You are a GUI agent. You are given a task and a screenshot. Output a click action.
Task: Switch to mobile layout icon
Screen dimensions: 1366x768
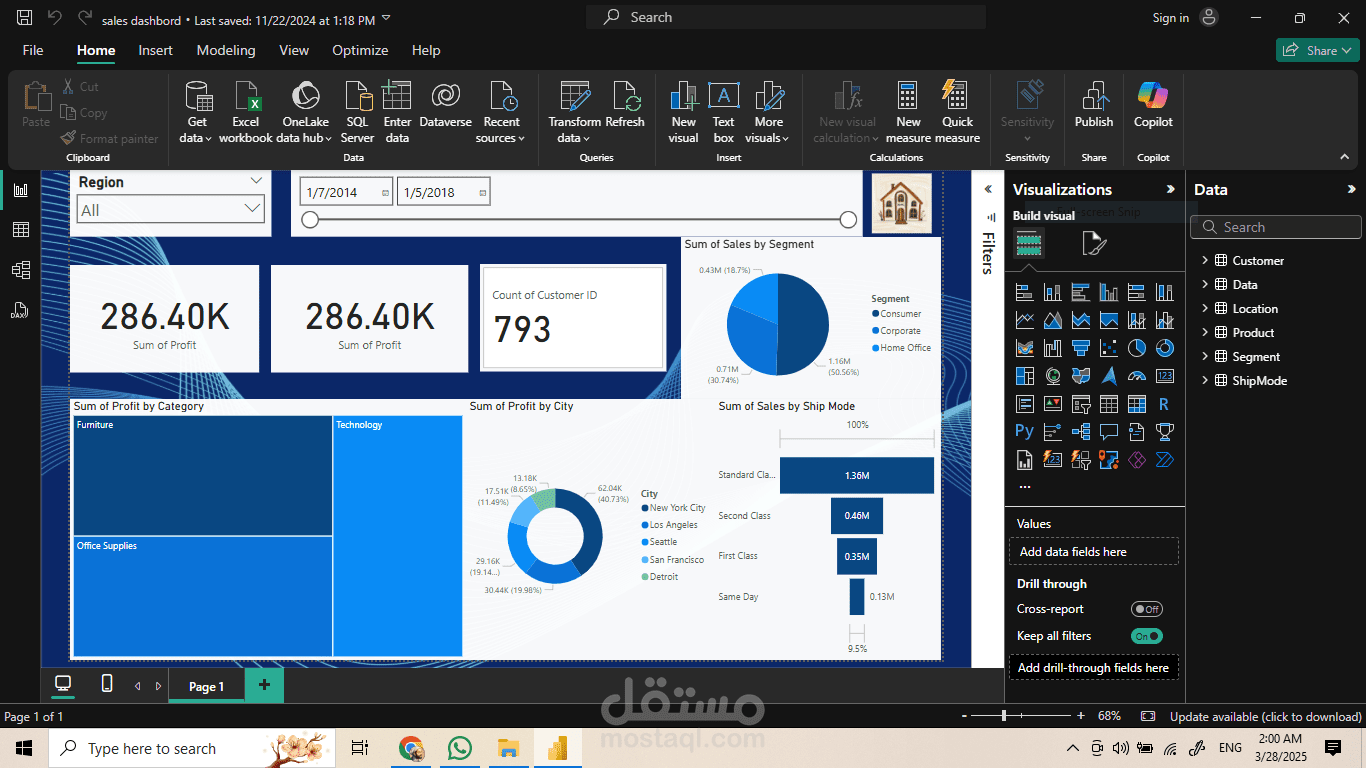[107, 683]
